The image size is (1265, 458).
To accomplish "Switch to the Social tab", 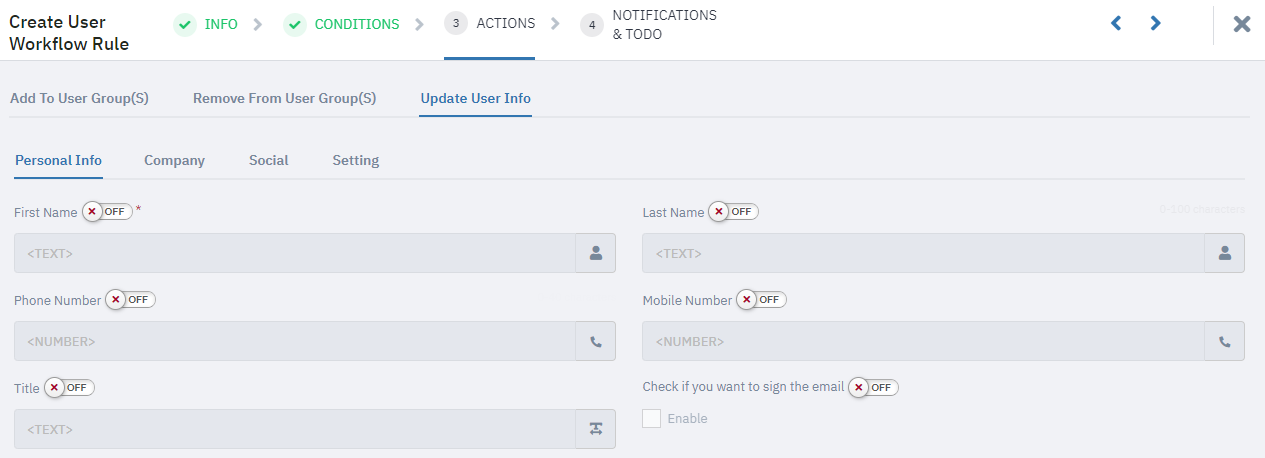I will pyautogui.click(x=269, y=160).
